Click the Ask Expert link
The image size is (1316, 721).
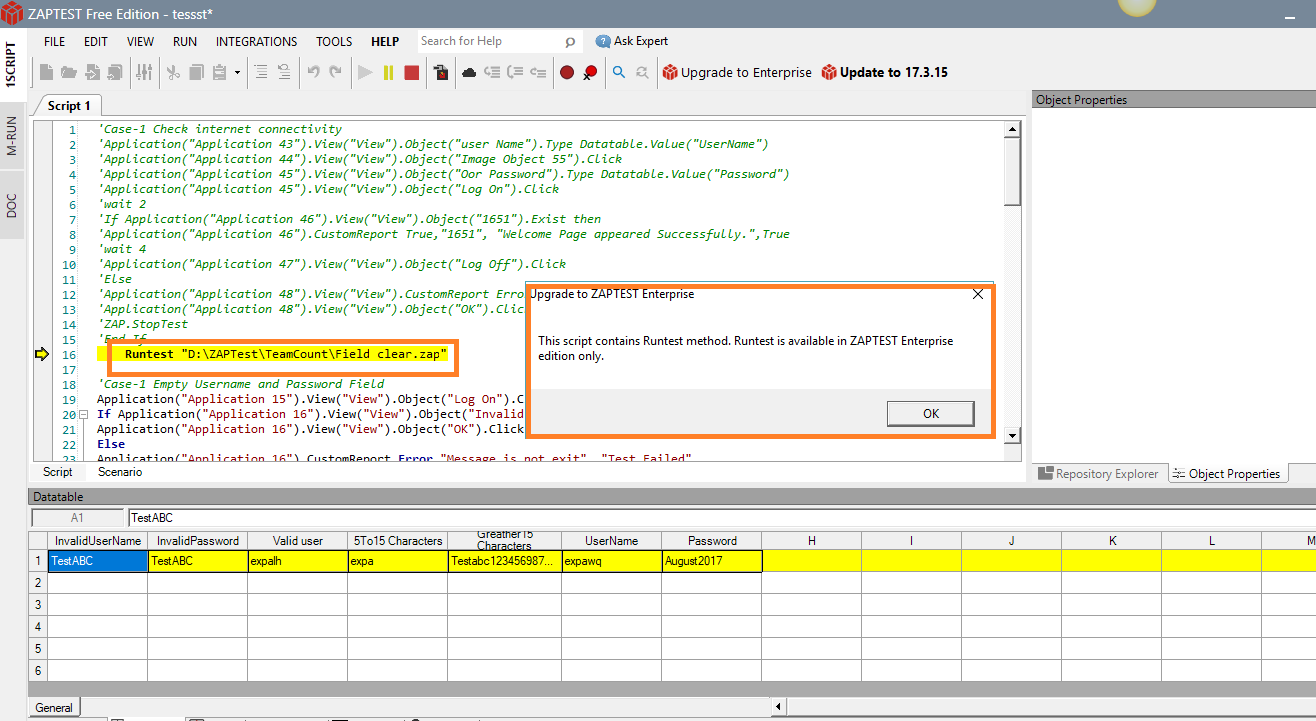point(632,41)
